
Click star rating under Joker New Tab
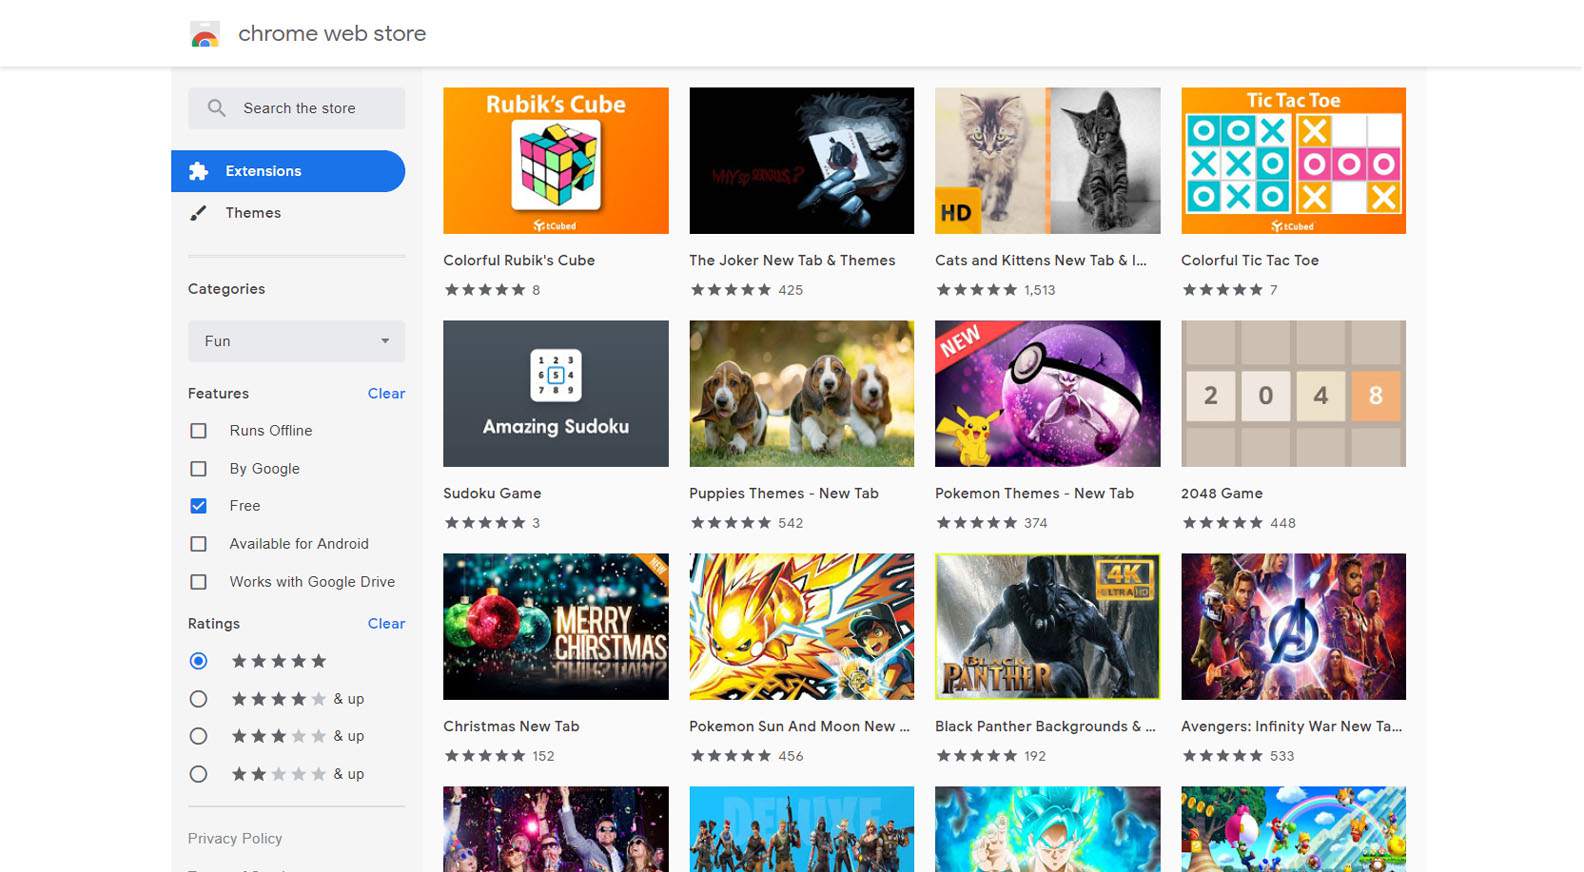click(x=731, y=290)
